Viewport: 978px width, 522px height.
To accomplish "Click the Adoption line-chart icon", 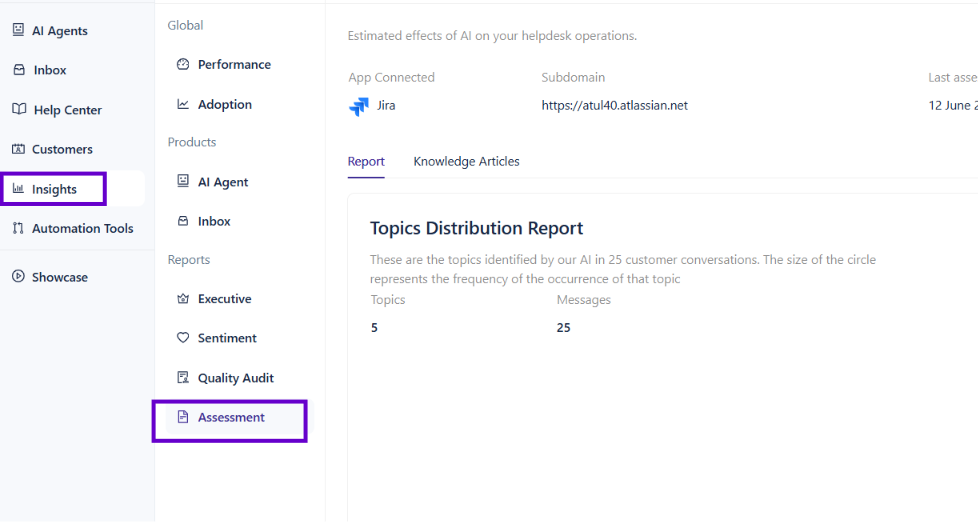I will click(x=183, y=104).
